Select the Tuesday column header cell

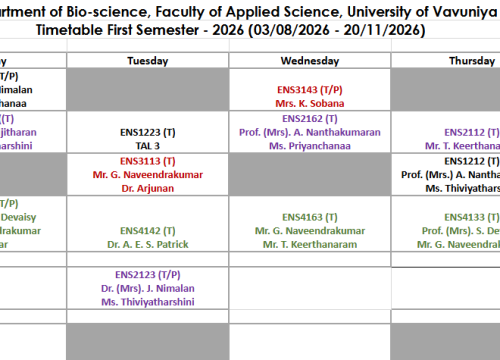(x=148, y=61)
